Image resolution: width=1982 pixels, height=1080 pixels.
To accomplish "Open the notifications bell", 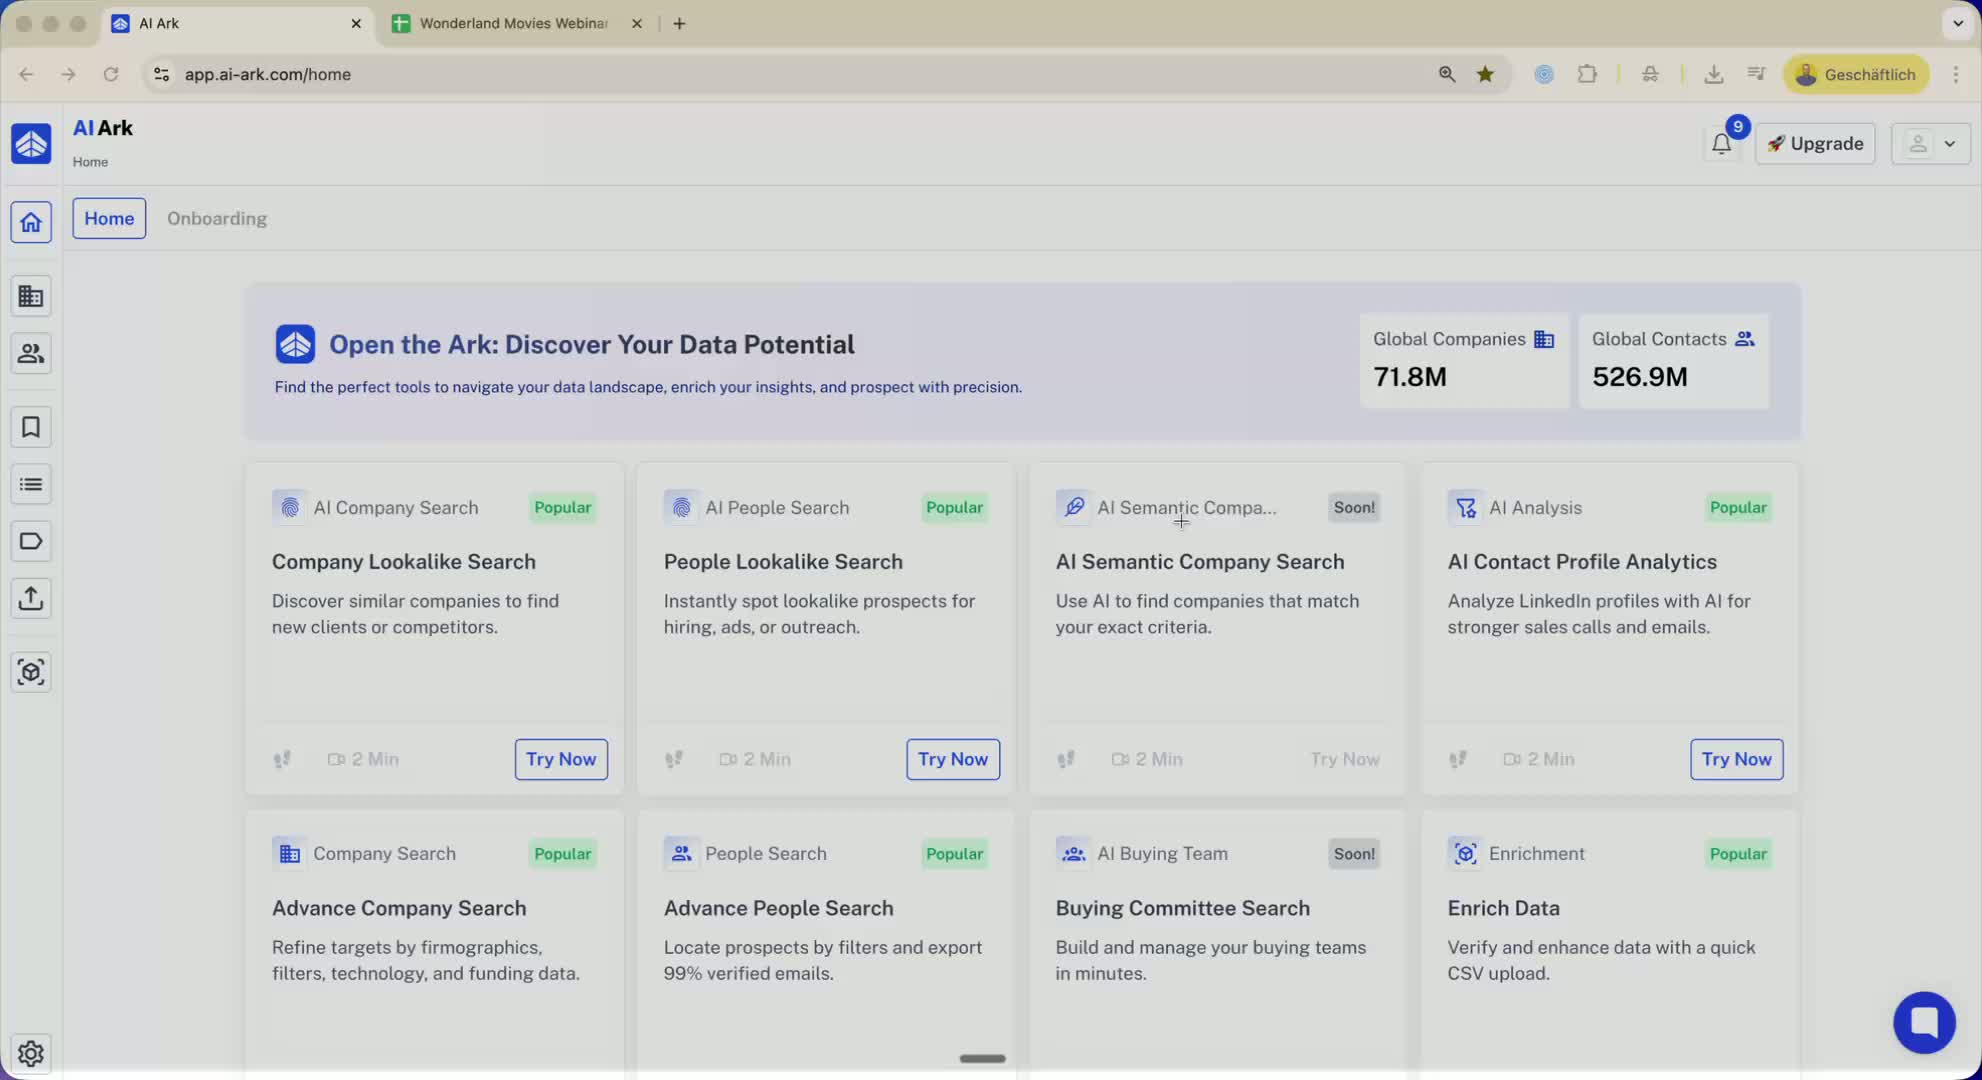I will point(1721,144).
